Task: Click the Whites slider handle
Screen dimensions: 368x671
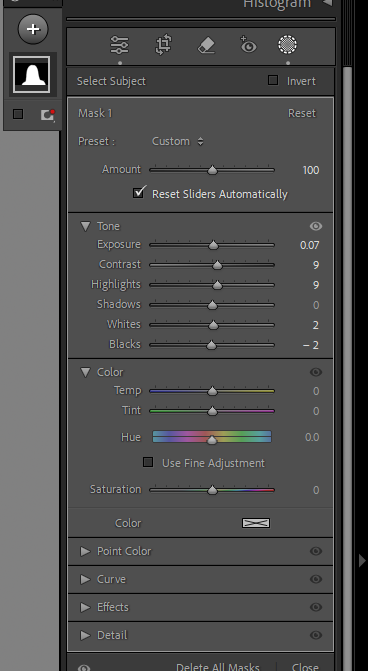Action: click(x=213, y=325)
